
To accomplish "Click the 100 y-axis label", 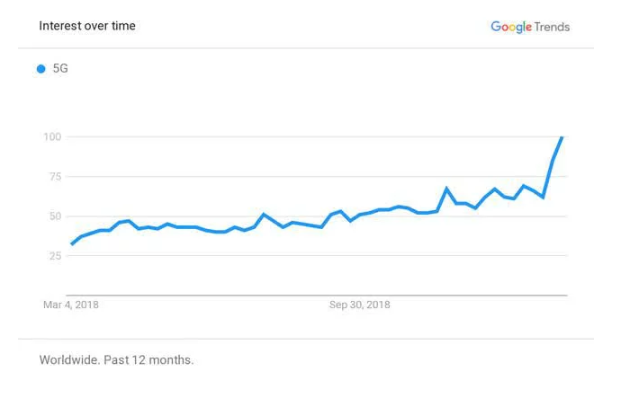I will pyautogui.click(x=53, y=136).
